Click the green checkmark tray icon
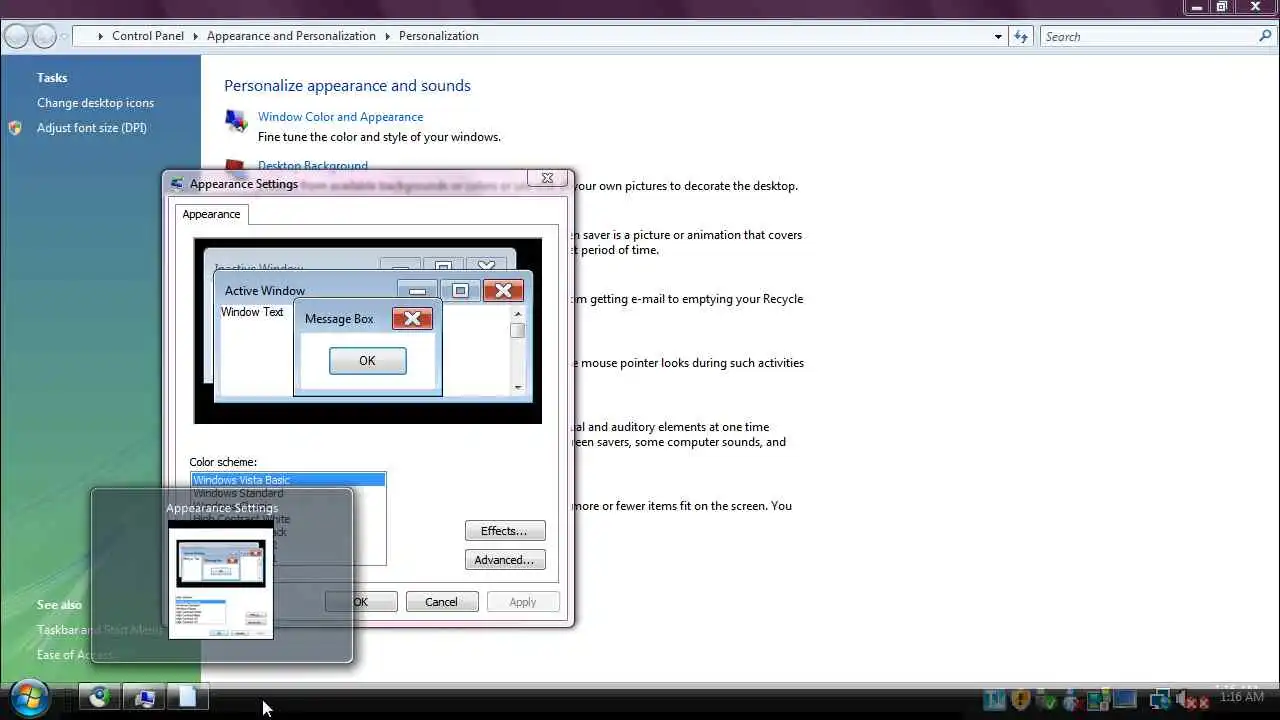The width and height of the screenshot is (1280, 720). coord(1047,699)
